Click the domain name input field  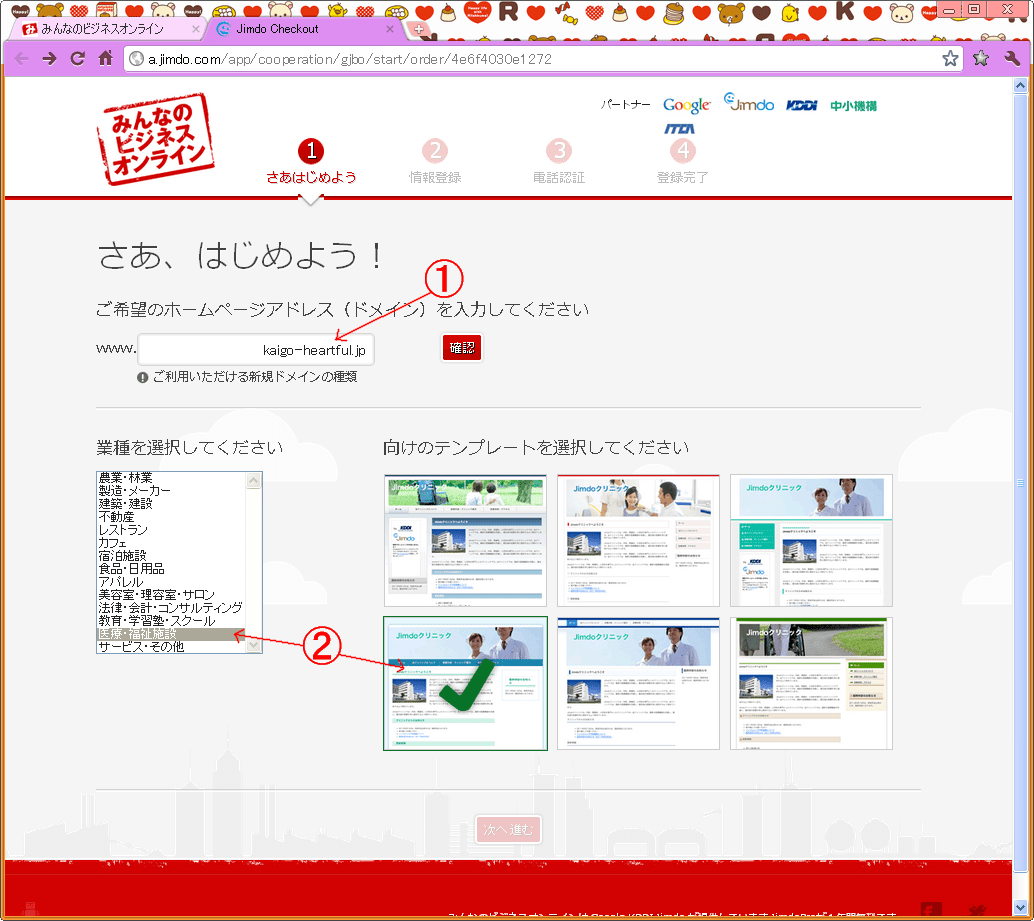click(256, 350)
